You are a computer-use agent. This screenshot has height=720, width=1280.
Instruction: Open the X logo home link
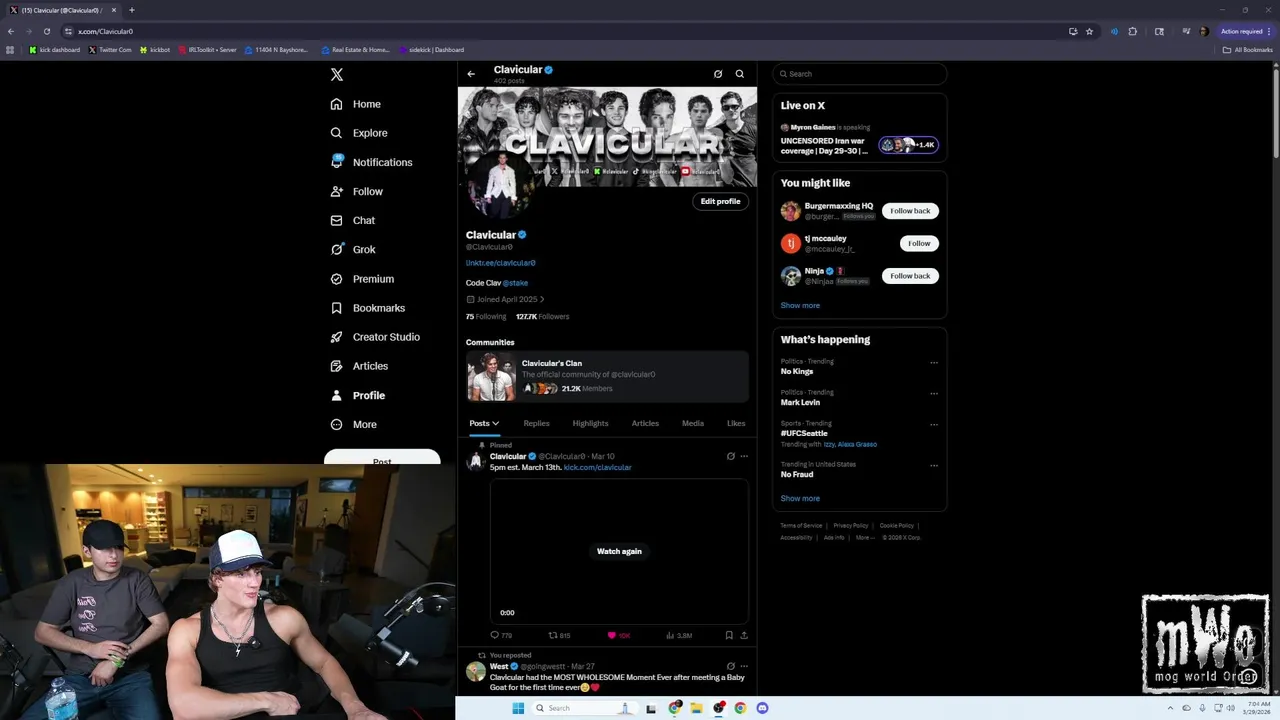click(x=337, y=74)
